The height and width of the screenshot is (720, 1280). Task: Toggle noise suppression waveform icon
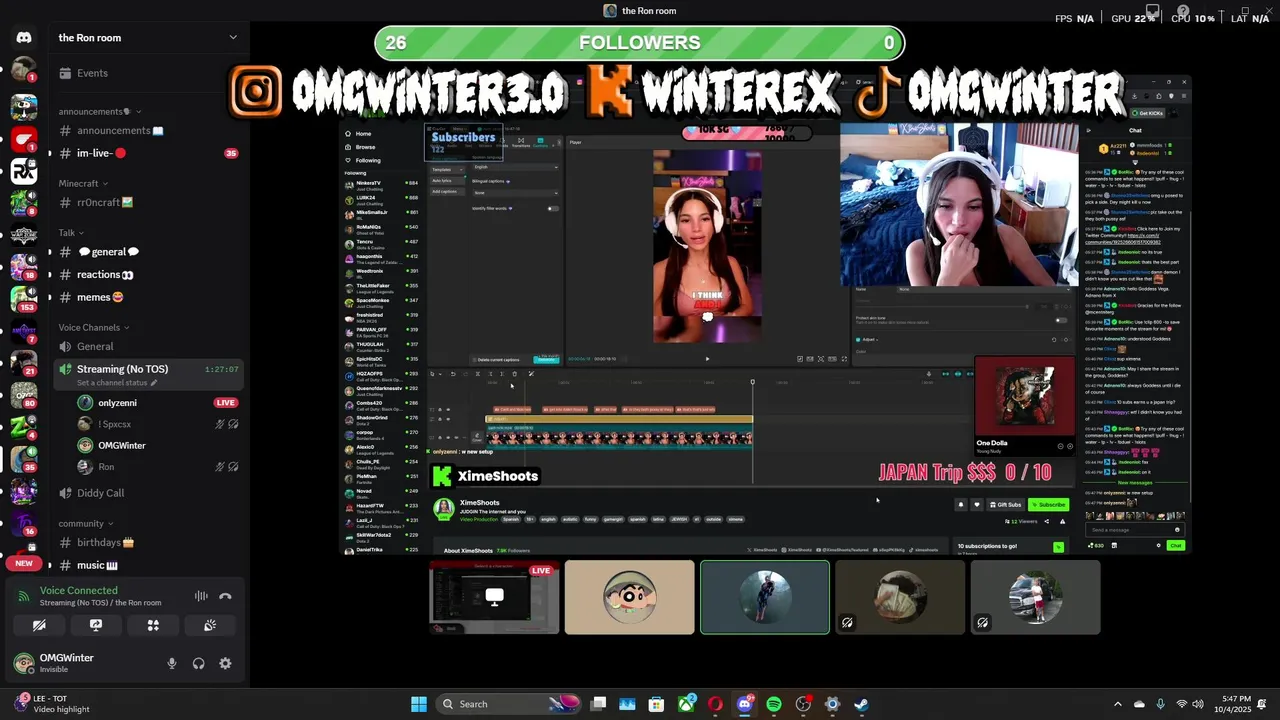coord(201,596)
